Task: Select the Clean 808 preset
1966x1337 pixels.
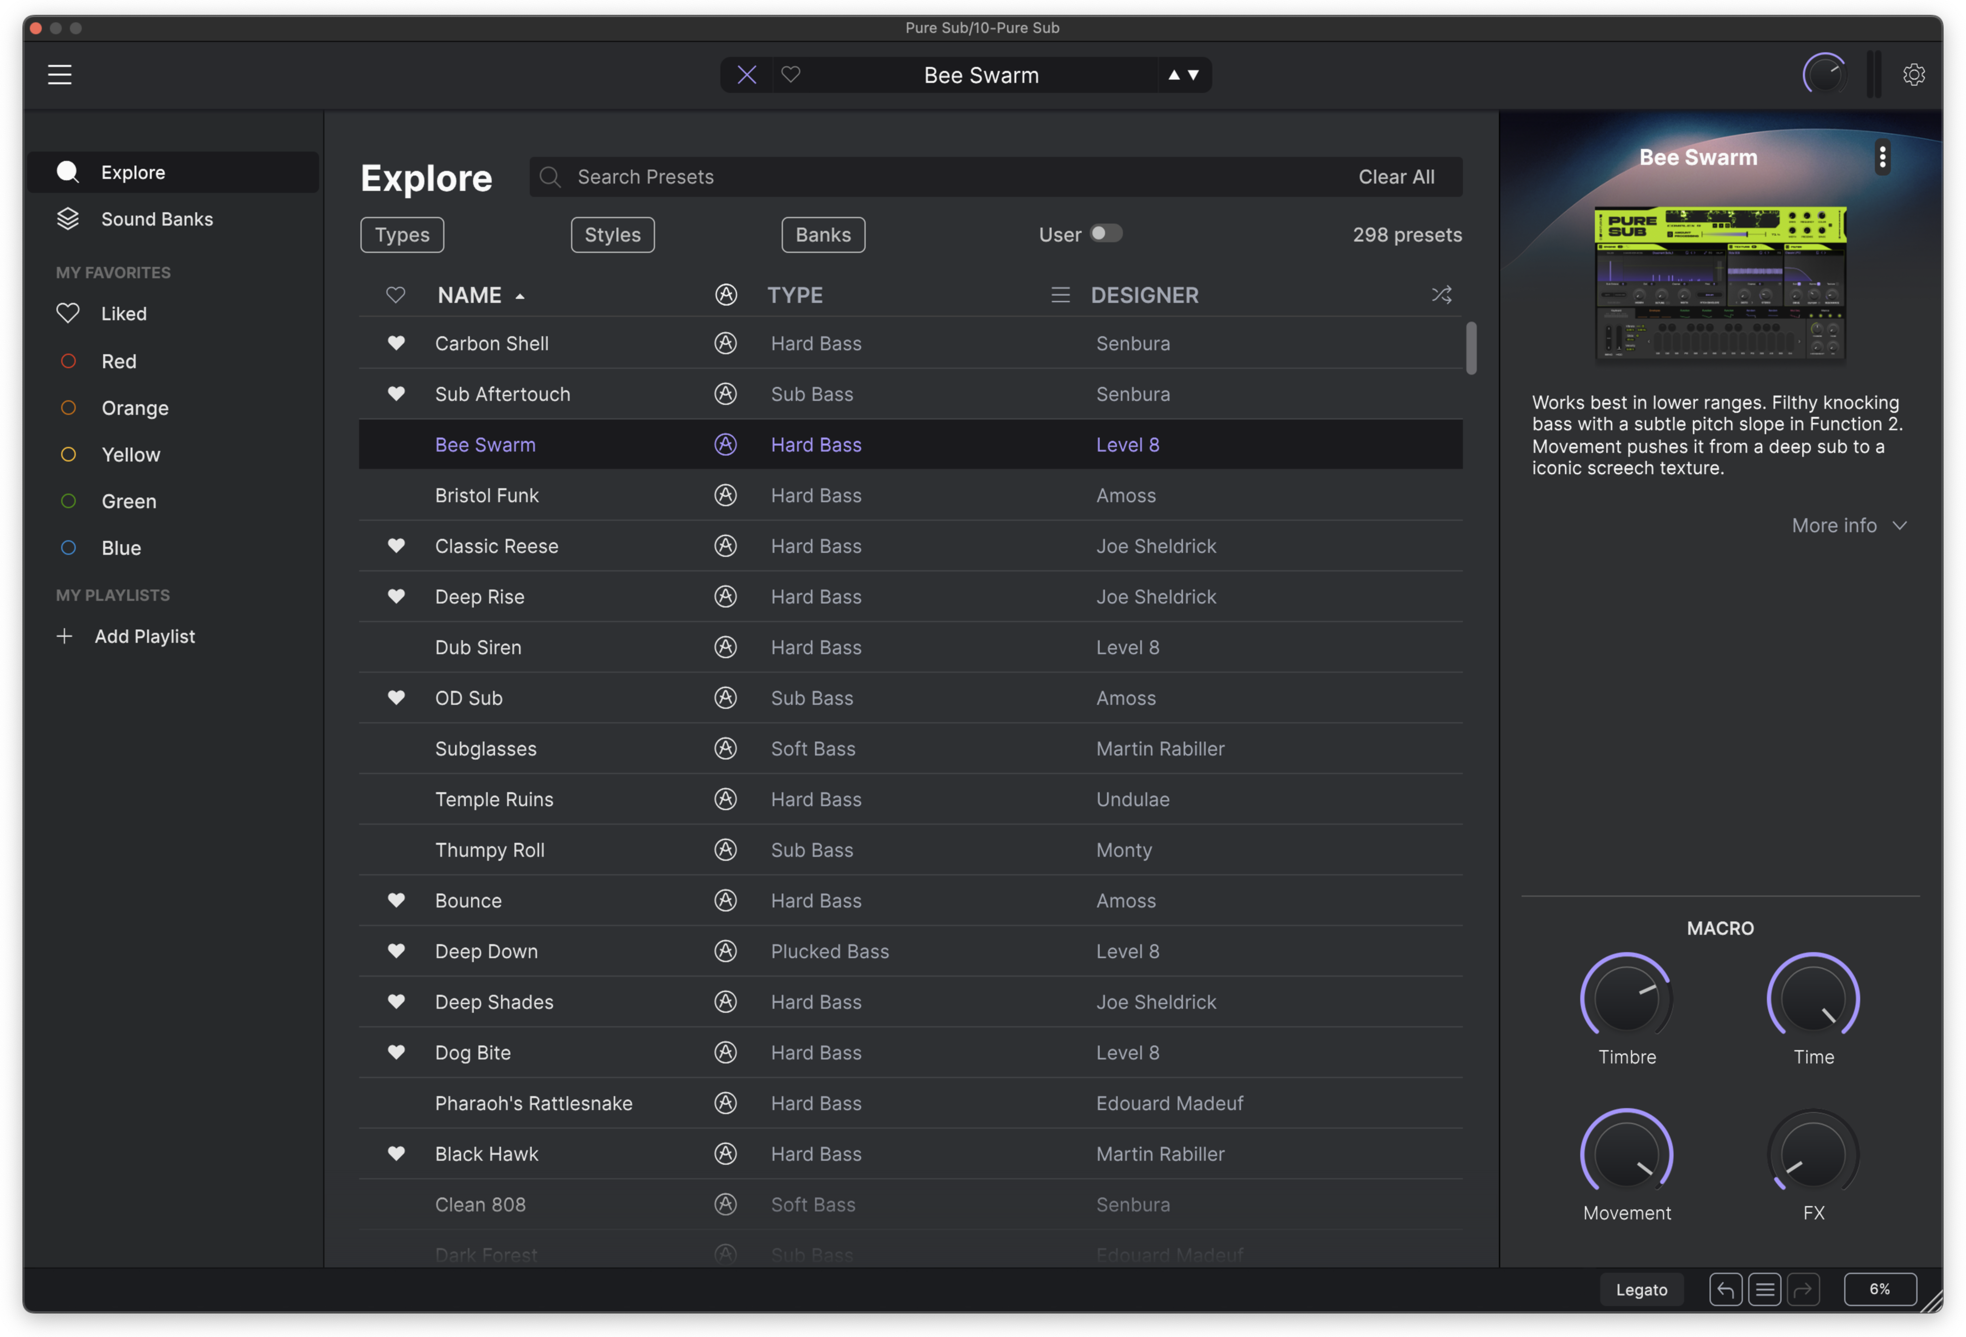Action: point(910,1205)
